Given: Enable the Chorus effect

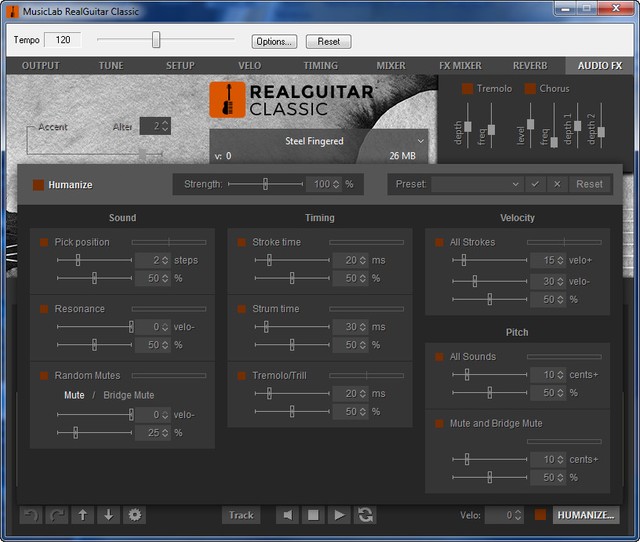Looking at the screenshot, I should coord(530,89).
